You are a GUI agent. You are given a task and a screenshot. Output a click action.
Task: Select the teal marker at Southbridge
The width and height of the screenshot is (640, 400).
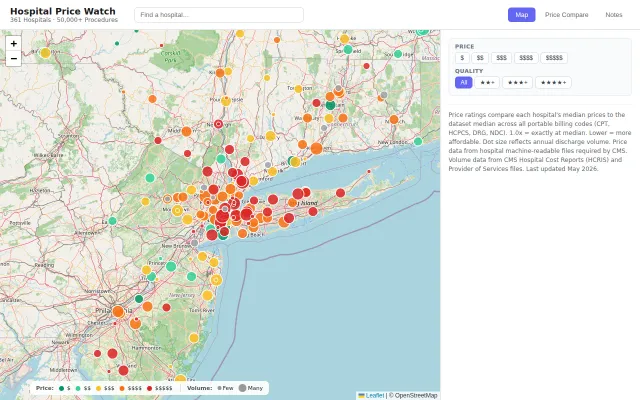tap(398, 54)
